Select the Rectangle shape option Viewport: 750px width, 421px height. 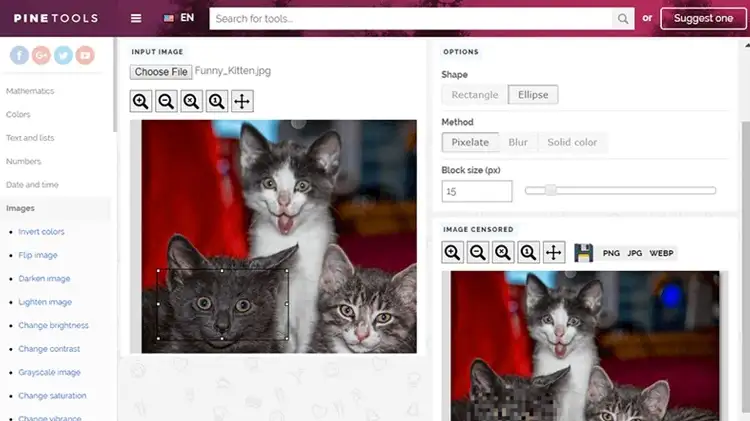point(474,95)
